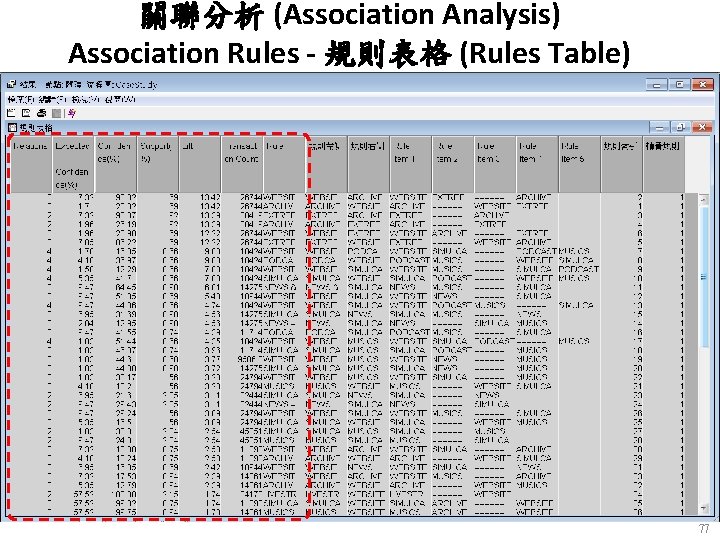The width and height of the screenshot is (720, 540).
Task: Click the Rule Item 3 column header
Action: tap(495, 164)
